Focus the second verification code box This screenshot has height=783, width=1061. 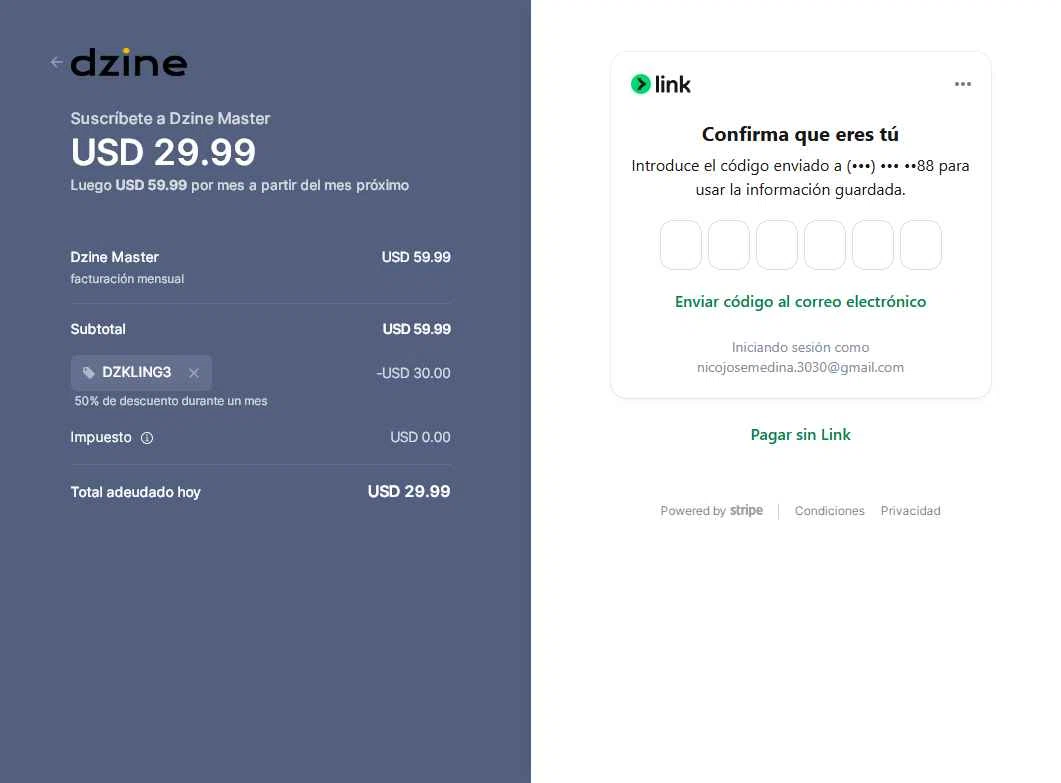click(x=729, y=245)
